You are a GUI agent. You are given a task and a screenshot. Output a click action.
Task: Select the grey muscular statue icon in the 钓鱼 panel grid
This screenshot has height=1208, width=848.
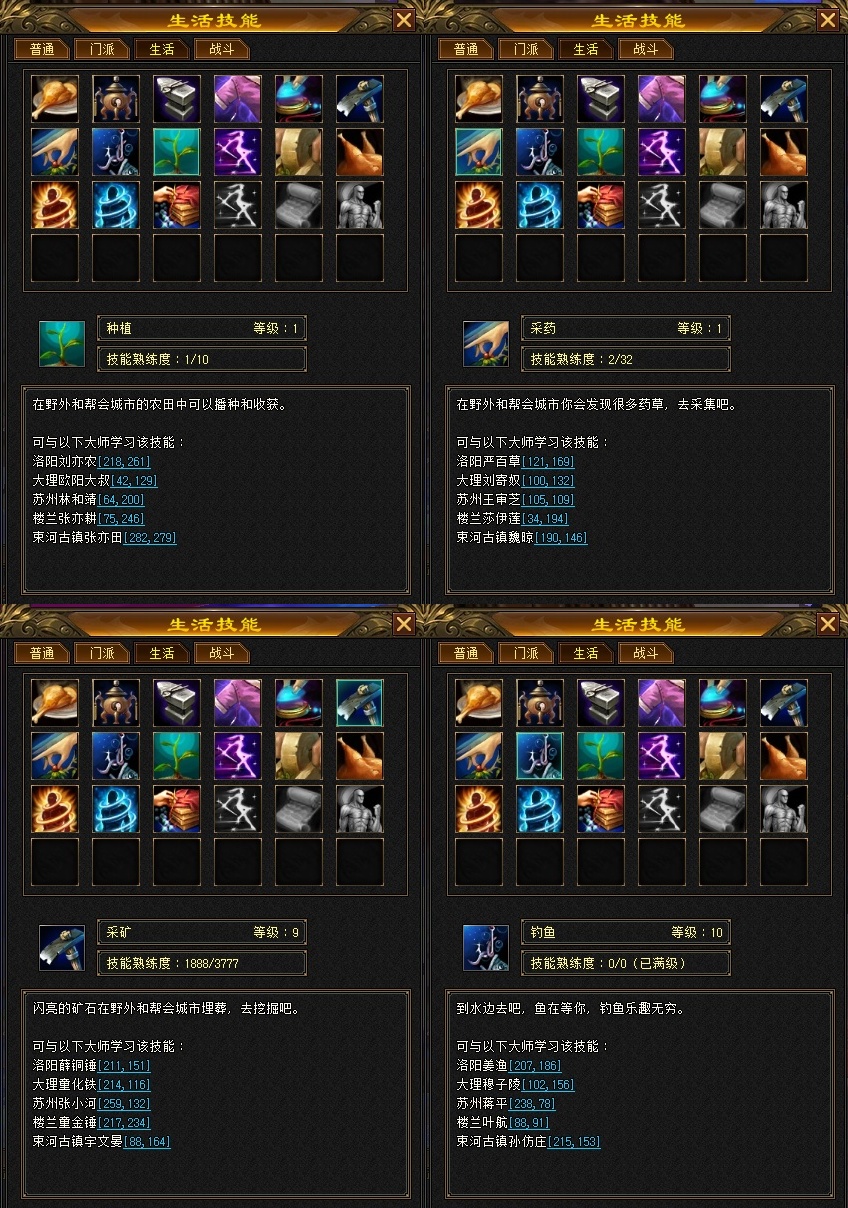coord(784,809)
